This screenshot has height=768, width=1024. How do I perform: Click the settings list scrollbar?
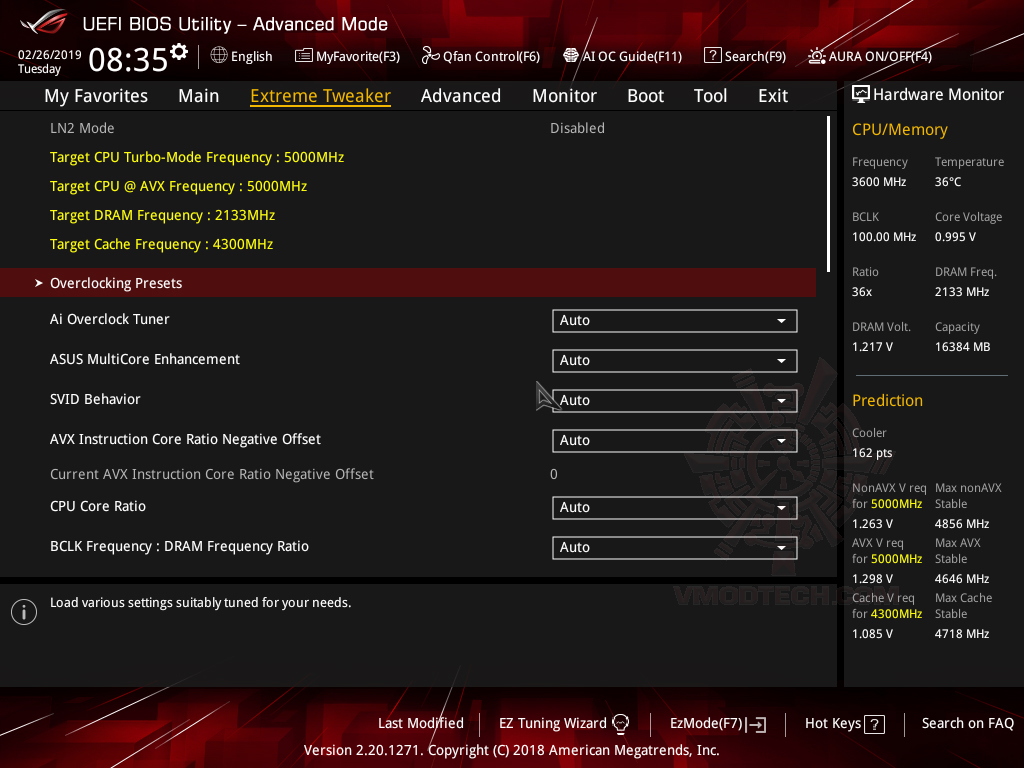pyautogui.click(x=828, y=194)
